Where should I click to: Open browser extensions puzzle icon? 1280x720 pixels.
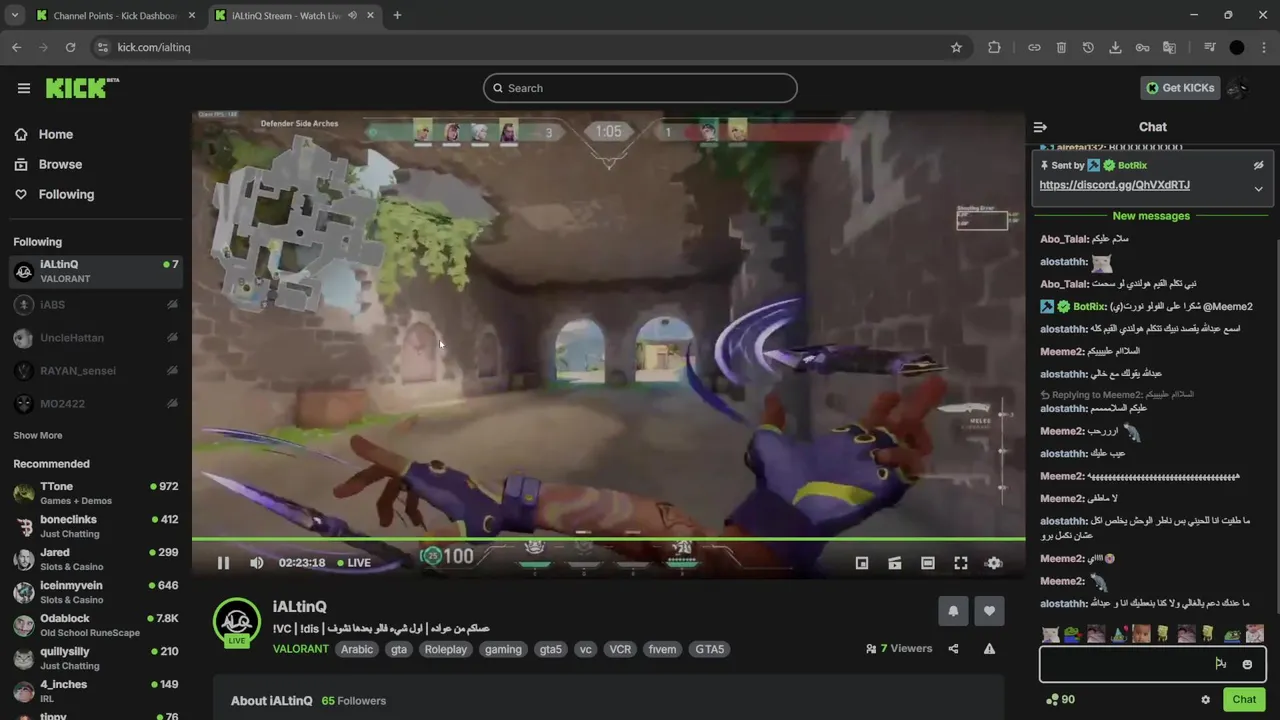pos(994,47)
